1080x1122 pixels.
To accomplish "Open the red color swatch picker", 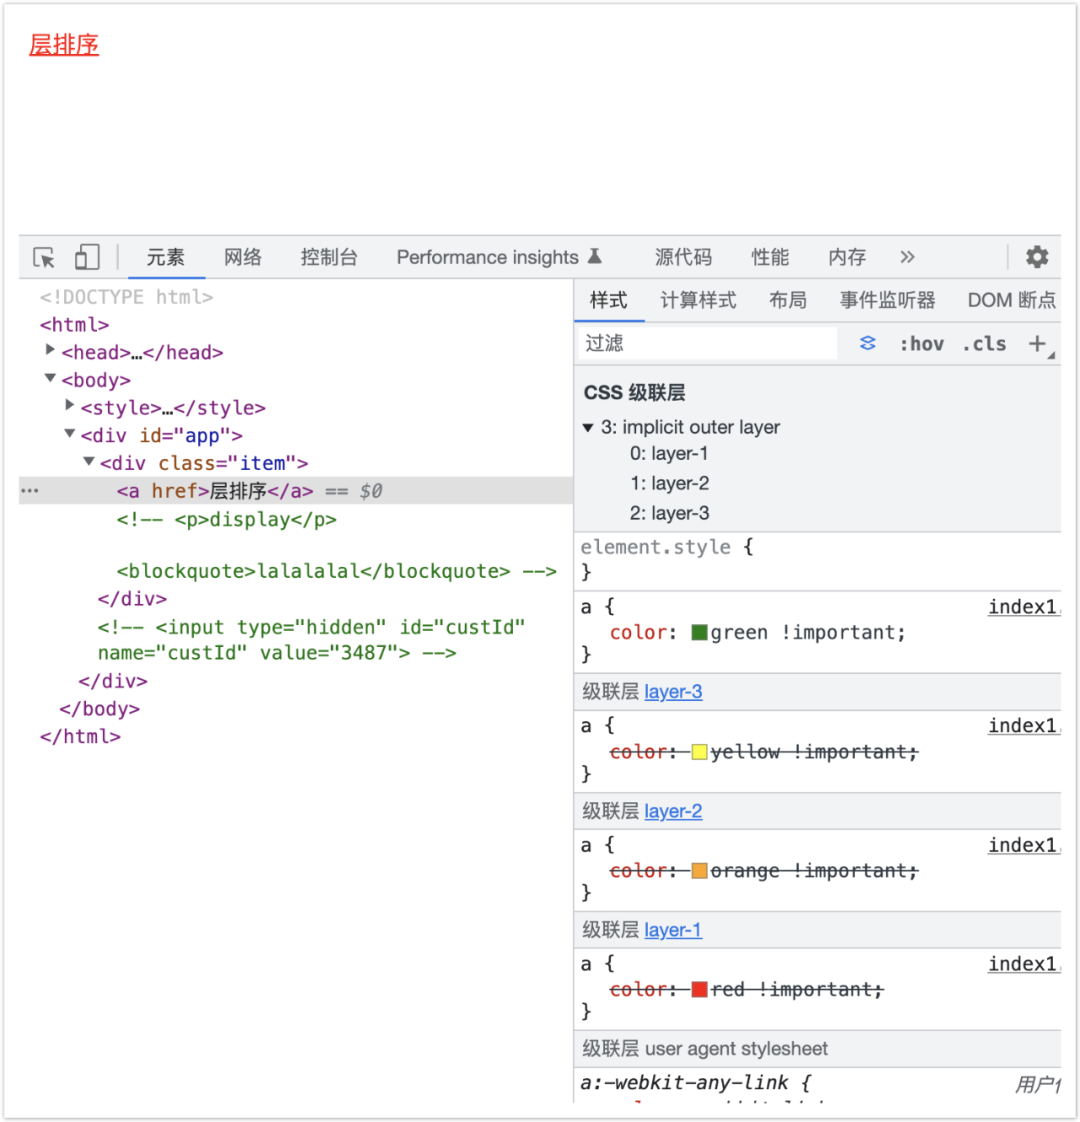I will (699, 990).
